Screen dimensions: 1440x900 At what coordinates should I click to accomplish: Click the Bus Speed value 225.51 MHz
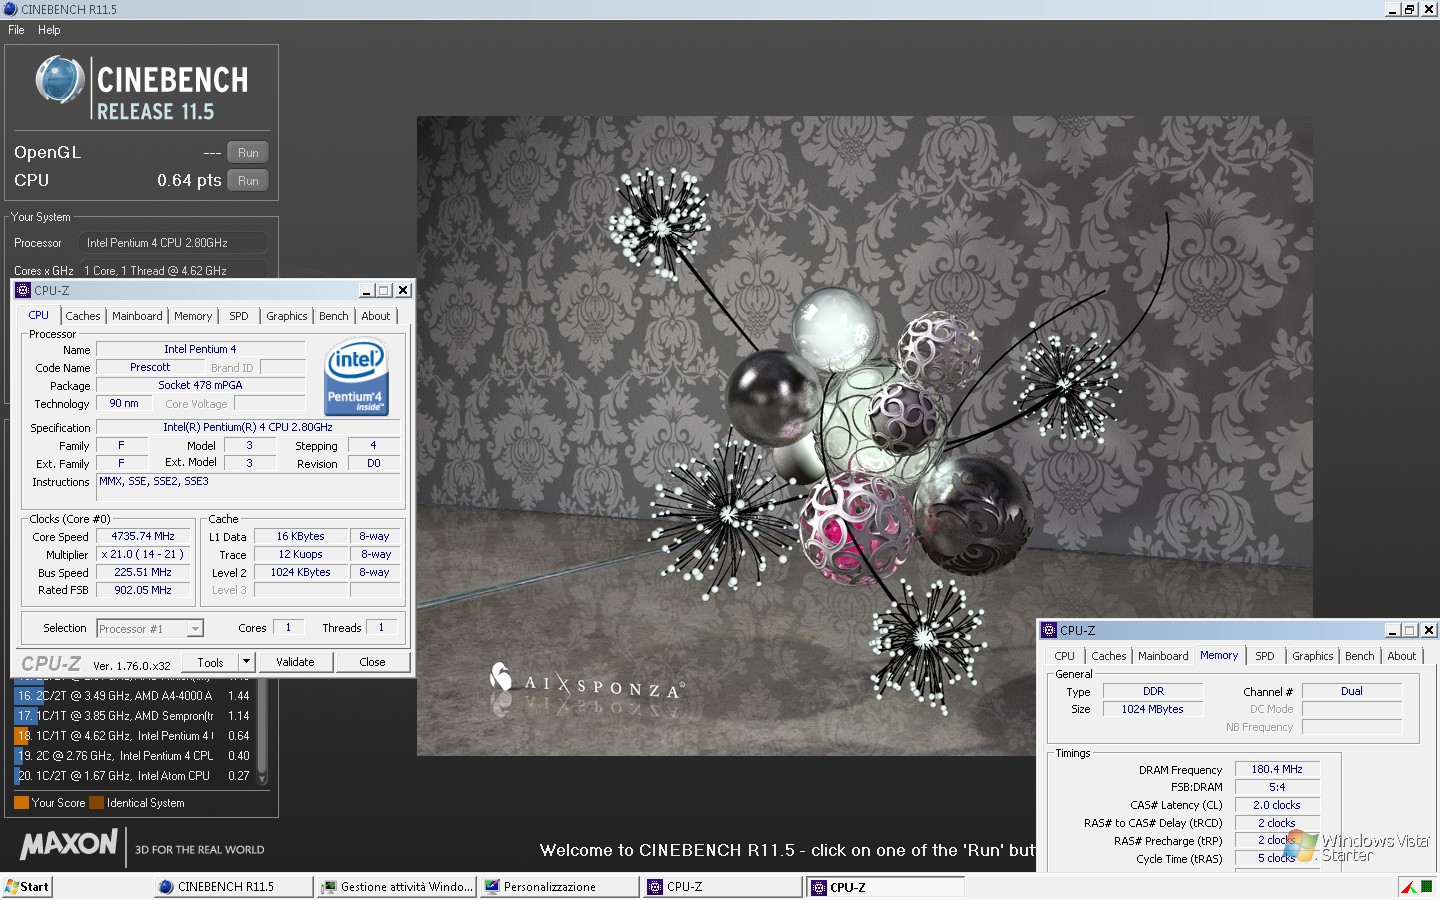[143, 573]
